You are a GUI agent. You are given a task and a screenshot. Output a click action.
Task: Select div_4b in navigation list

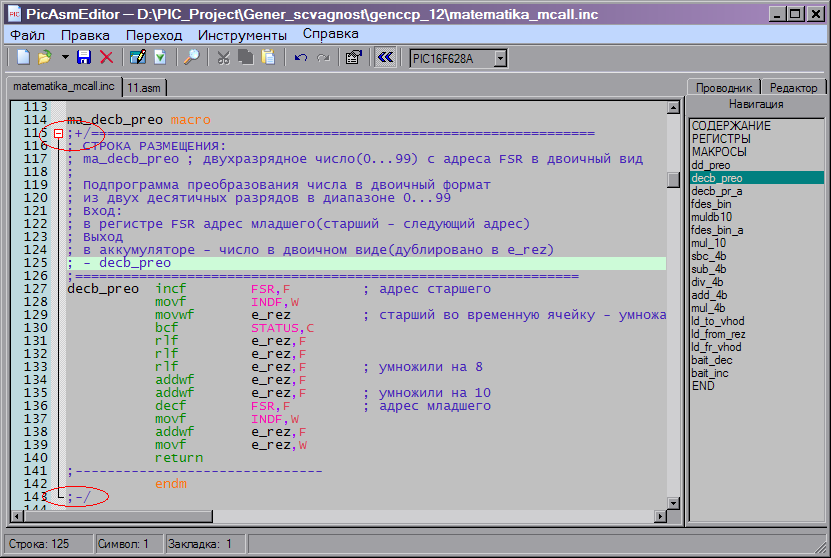pos(756,281)
